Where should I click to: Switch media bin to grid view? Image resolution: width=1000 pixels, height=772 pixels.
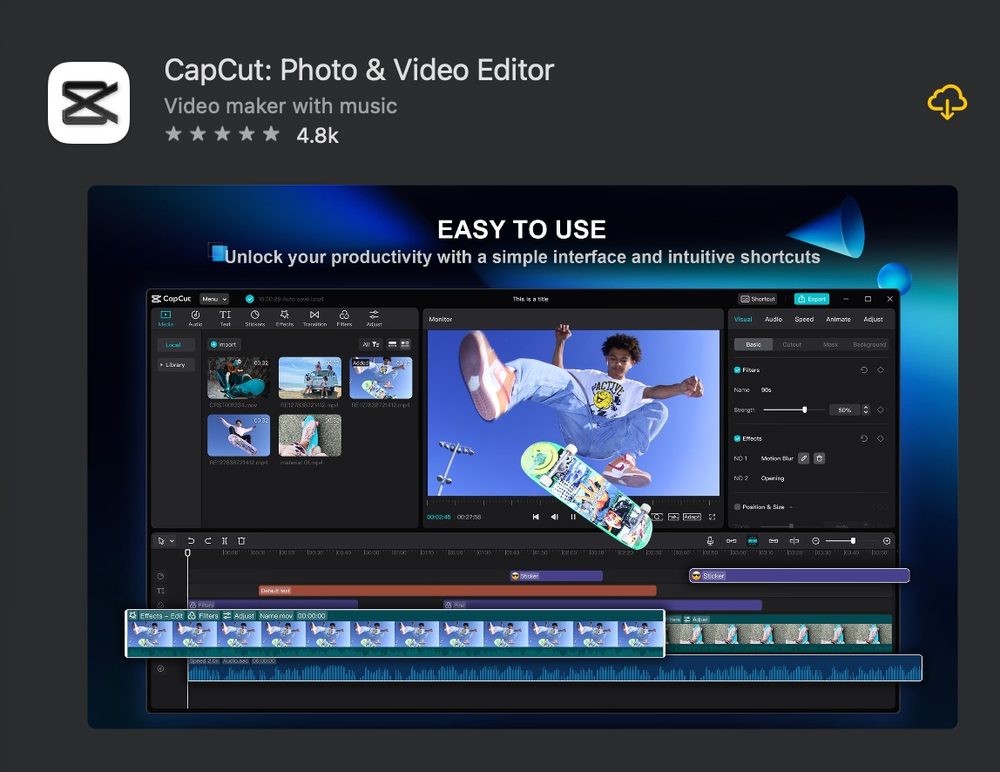(x=405, y=345)
